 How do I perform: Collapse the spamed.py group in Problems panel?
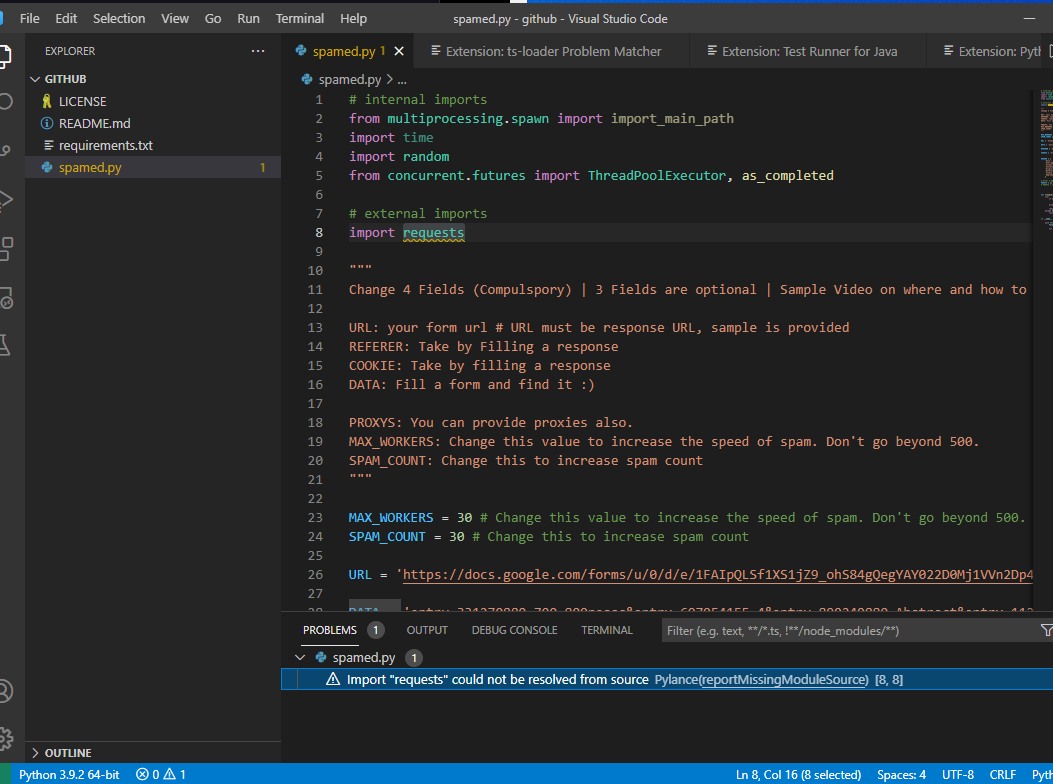tap(300, 657)
